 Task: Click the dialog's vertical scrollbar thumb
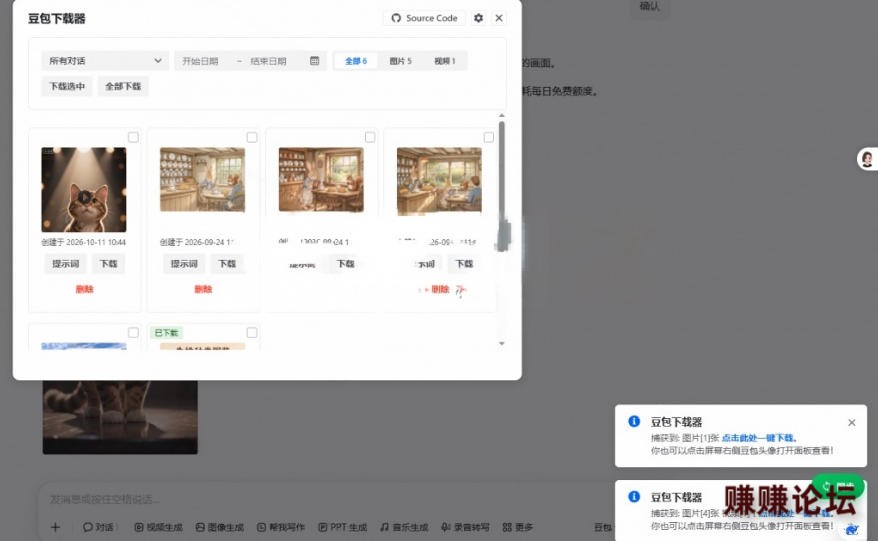click(x=502, y=185)
